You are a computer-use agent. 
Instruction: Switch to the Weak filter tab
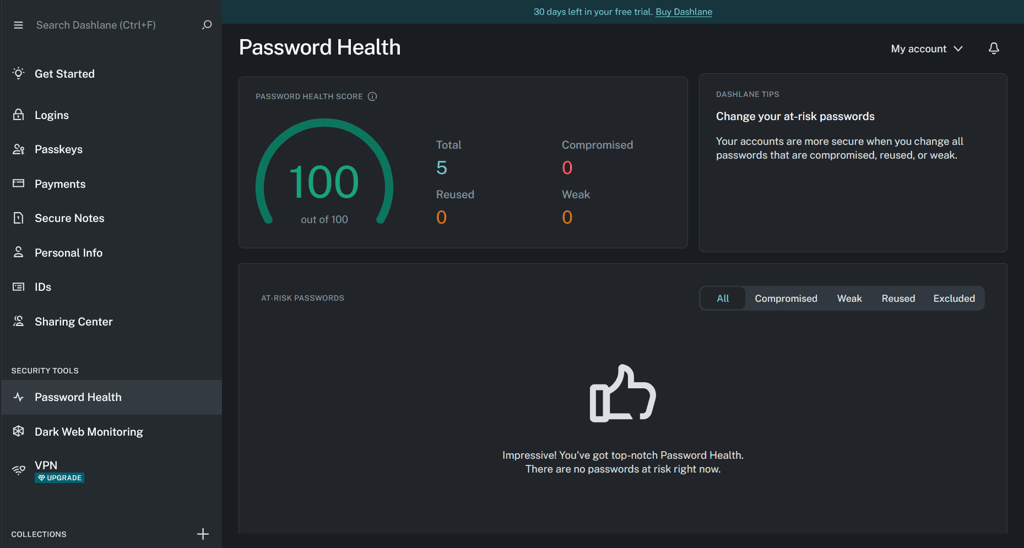(x=849, y=298)
